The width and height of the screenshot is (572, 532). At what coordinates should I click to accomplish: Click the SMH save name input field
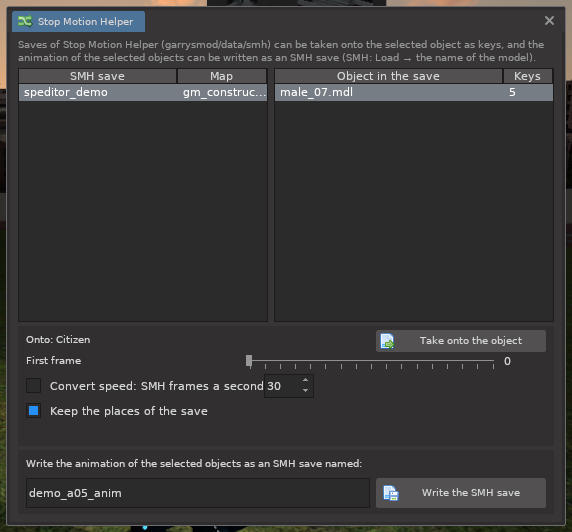[197, 493]
